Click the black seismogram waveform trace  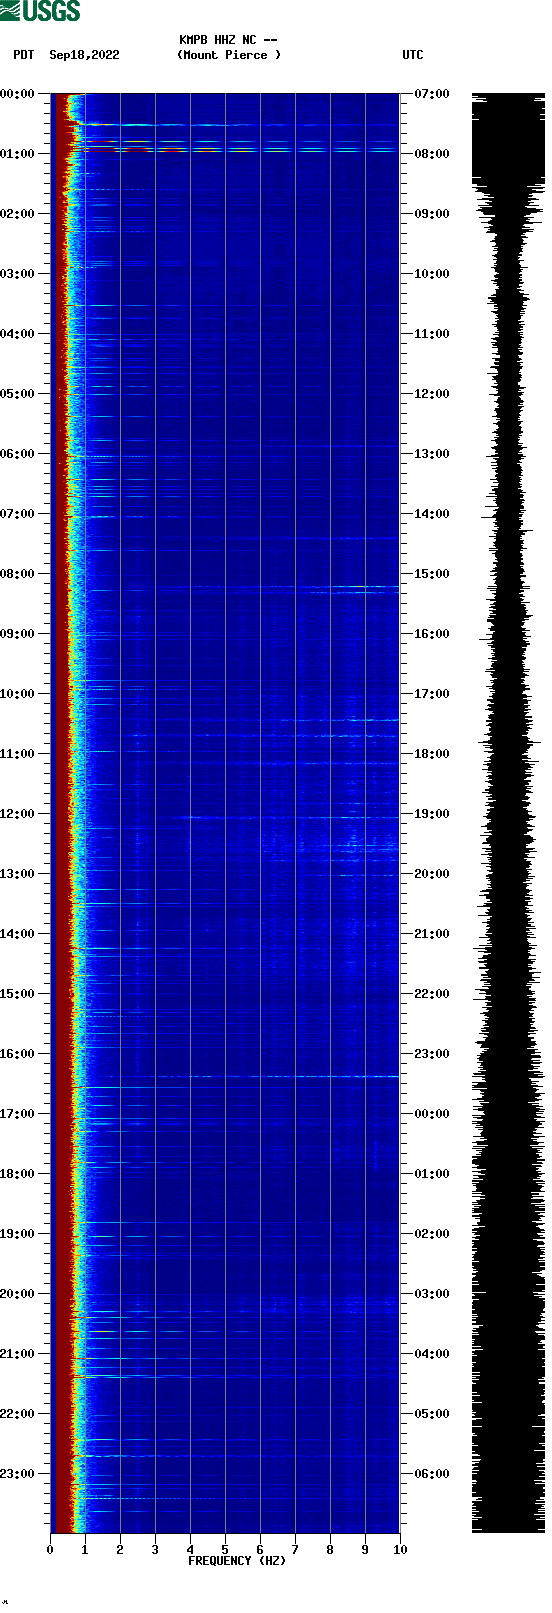(x=508, y=813)
